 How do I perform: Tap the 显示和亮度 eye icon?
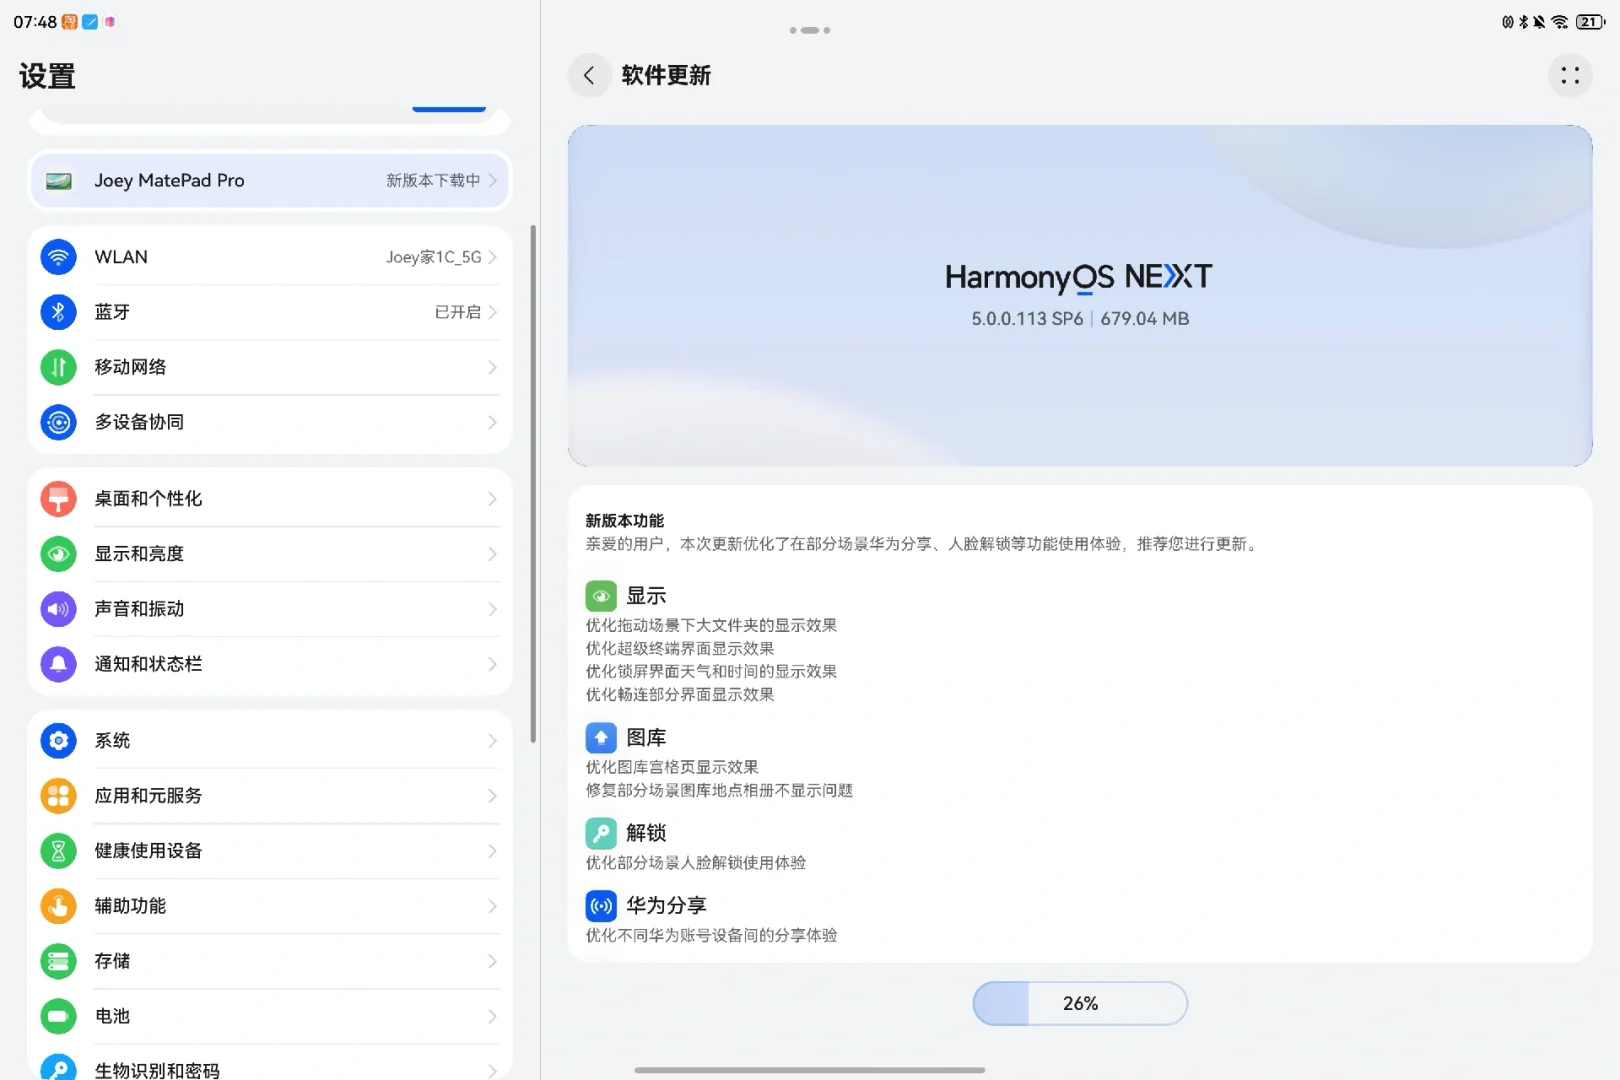[58, 553]
